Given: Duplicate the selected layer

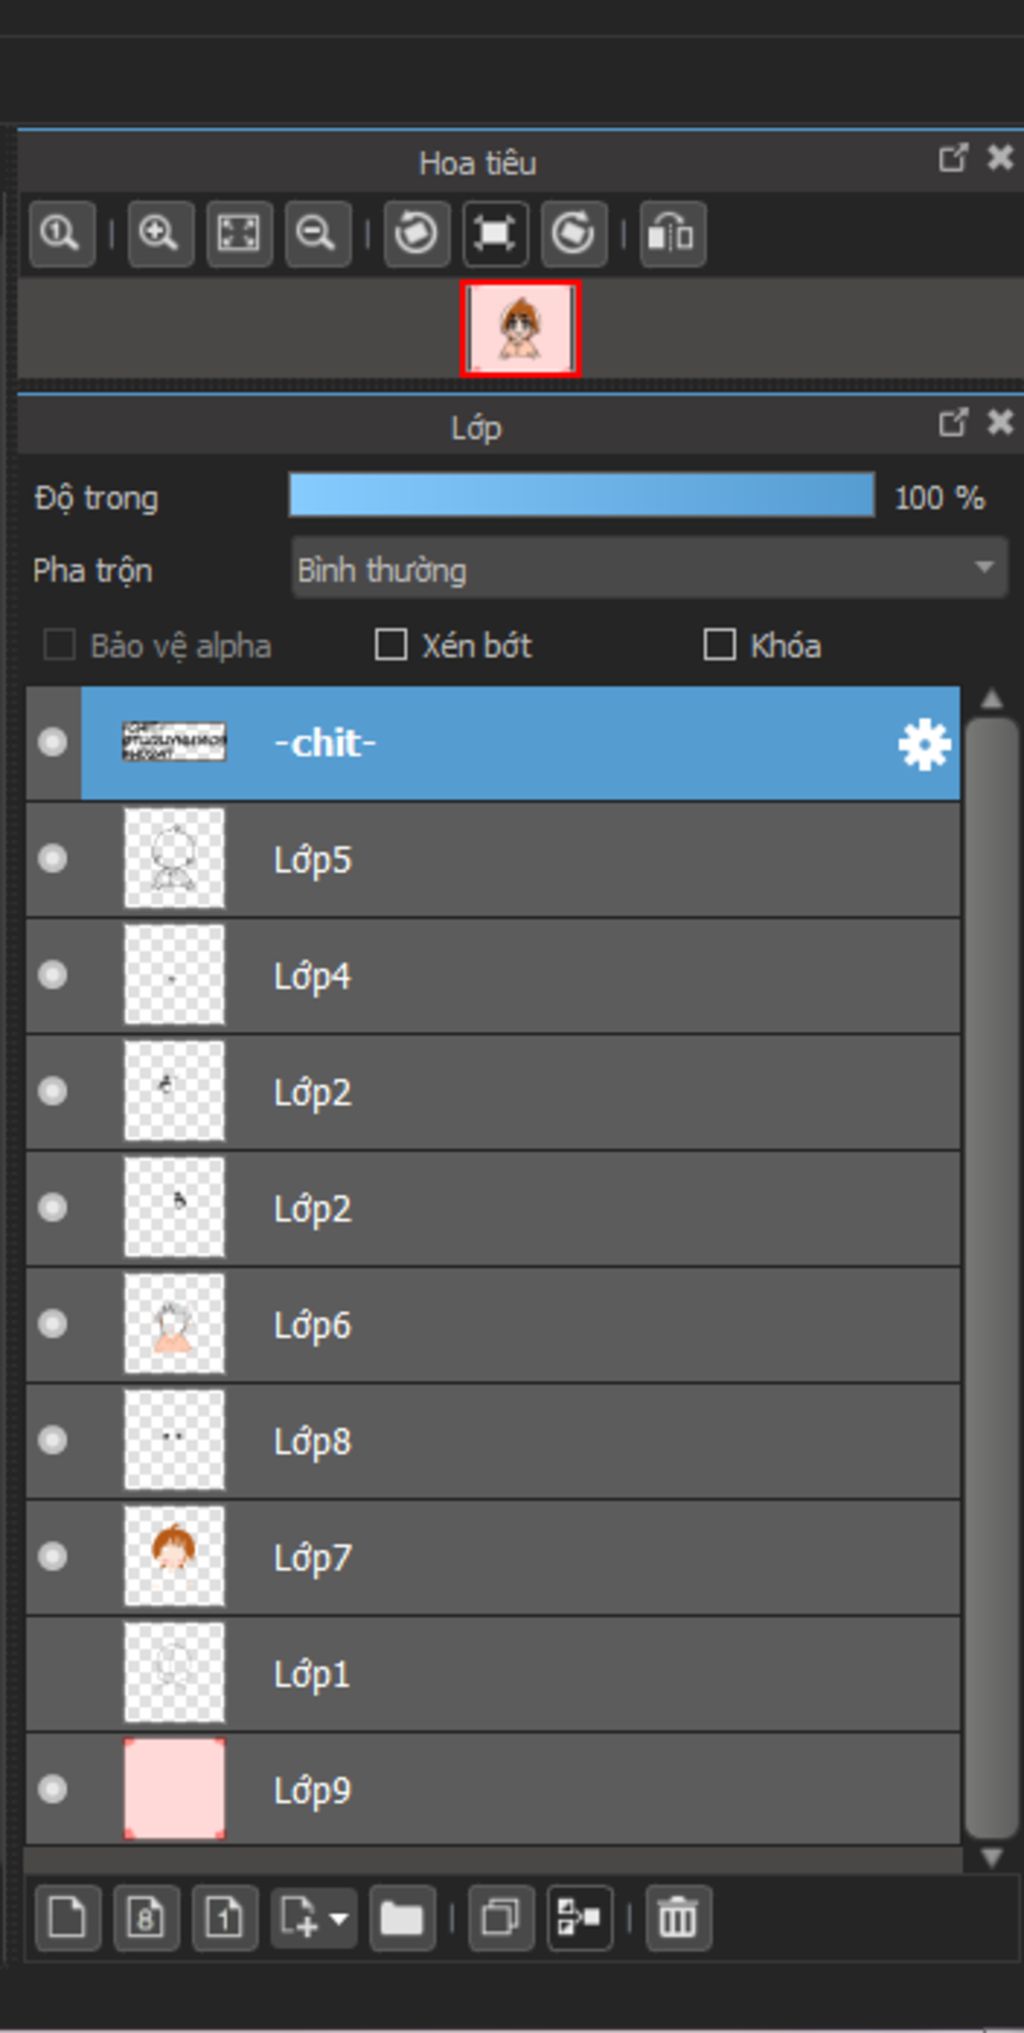Looking at the screenshot, I should (x=501, y=1918).
